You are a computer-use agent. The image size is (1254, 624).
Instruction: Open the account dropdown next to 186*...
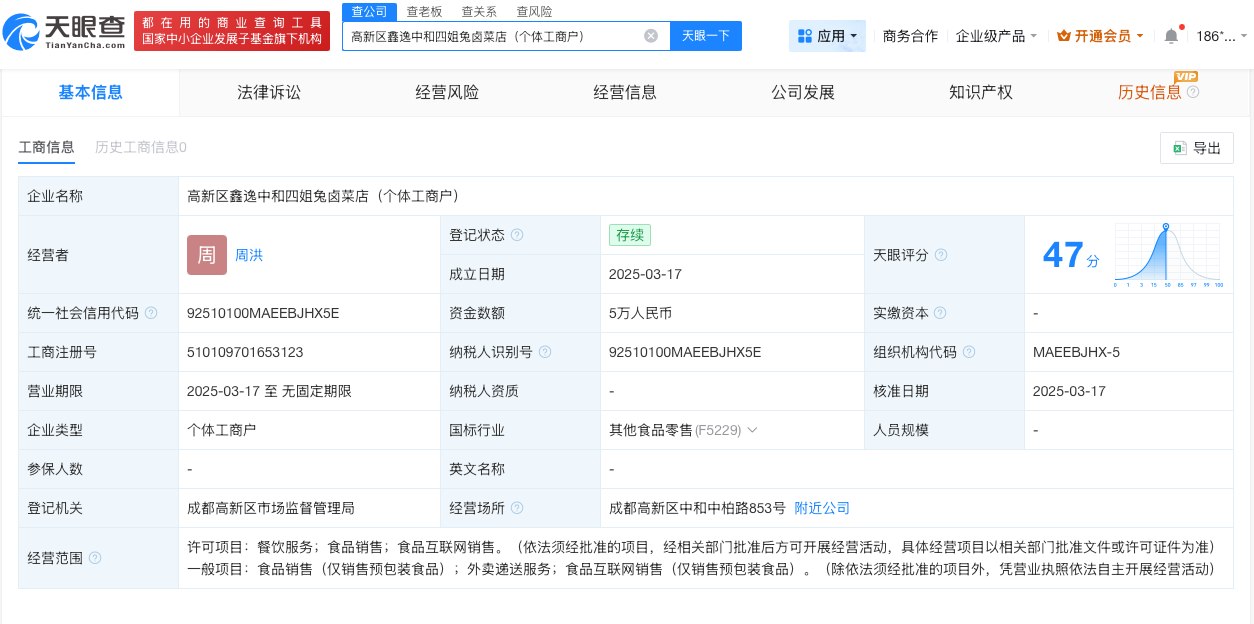pyautogui.click(x=1225, y=33)
